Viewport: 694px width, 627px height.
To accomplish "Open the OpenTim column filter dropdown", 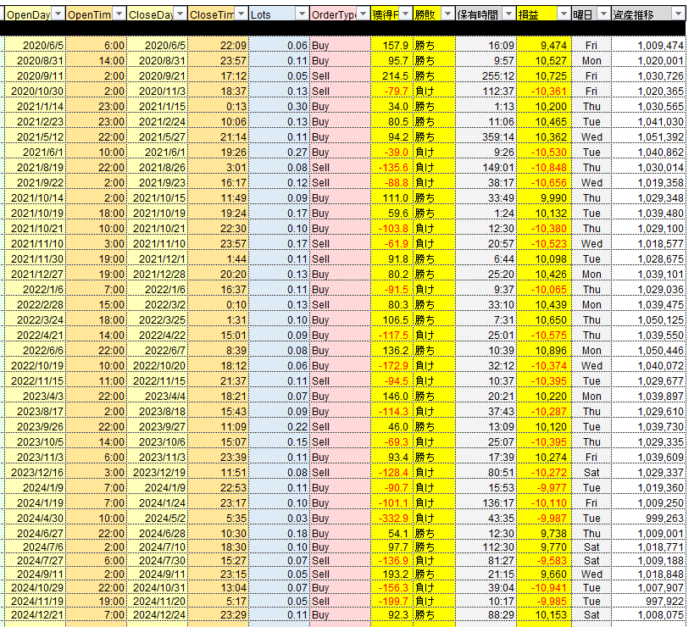I will 119,14.
